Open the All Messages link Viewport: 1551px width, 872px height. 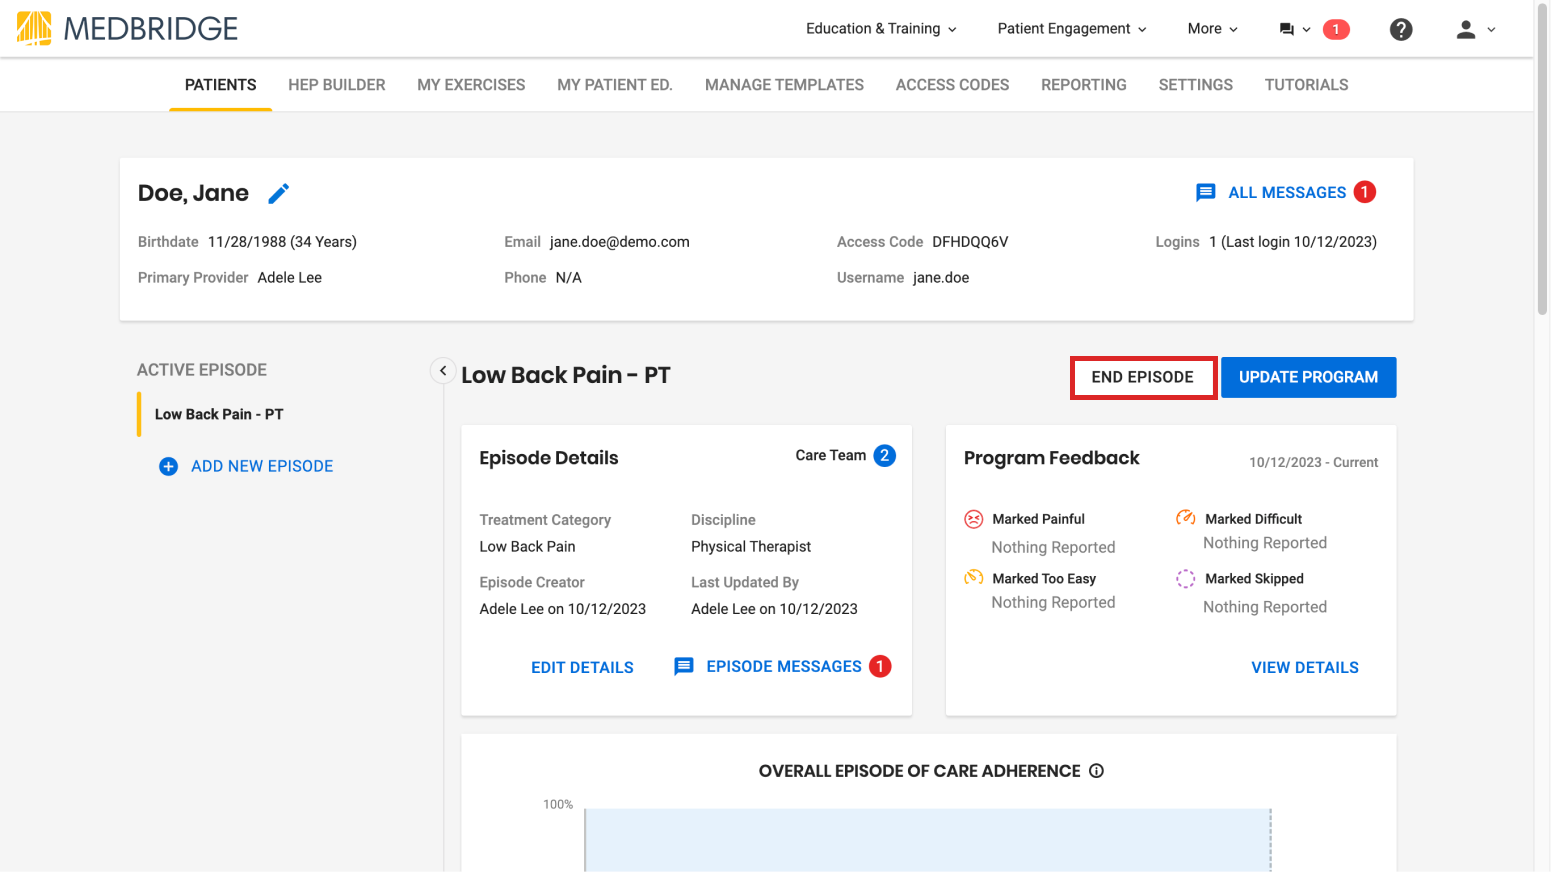(1287, 192)
